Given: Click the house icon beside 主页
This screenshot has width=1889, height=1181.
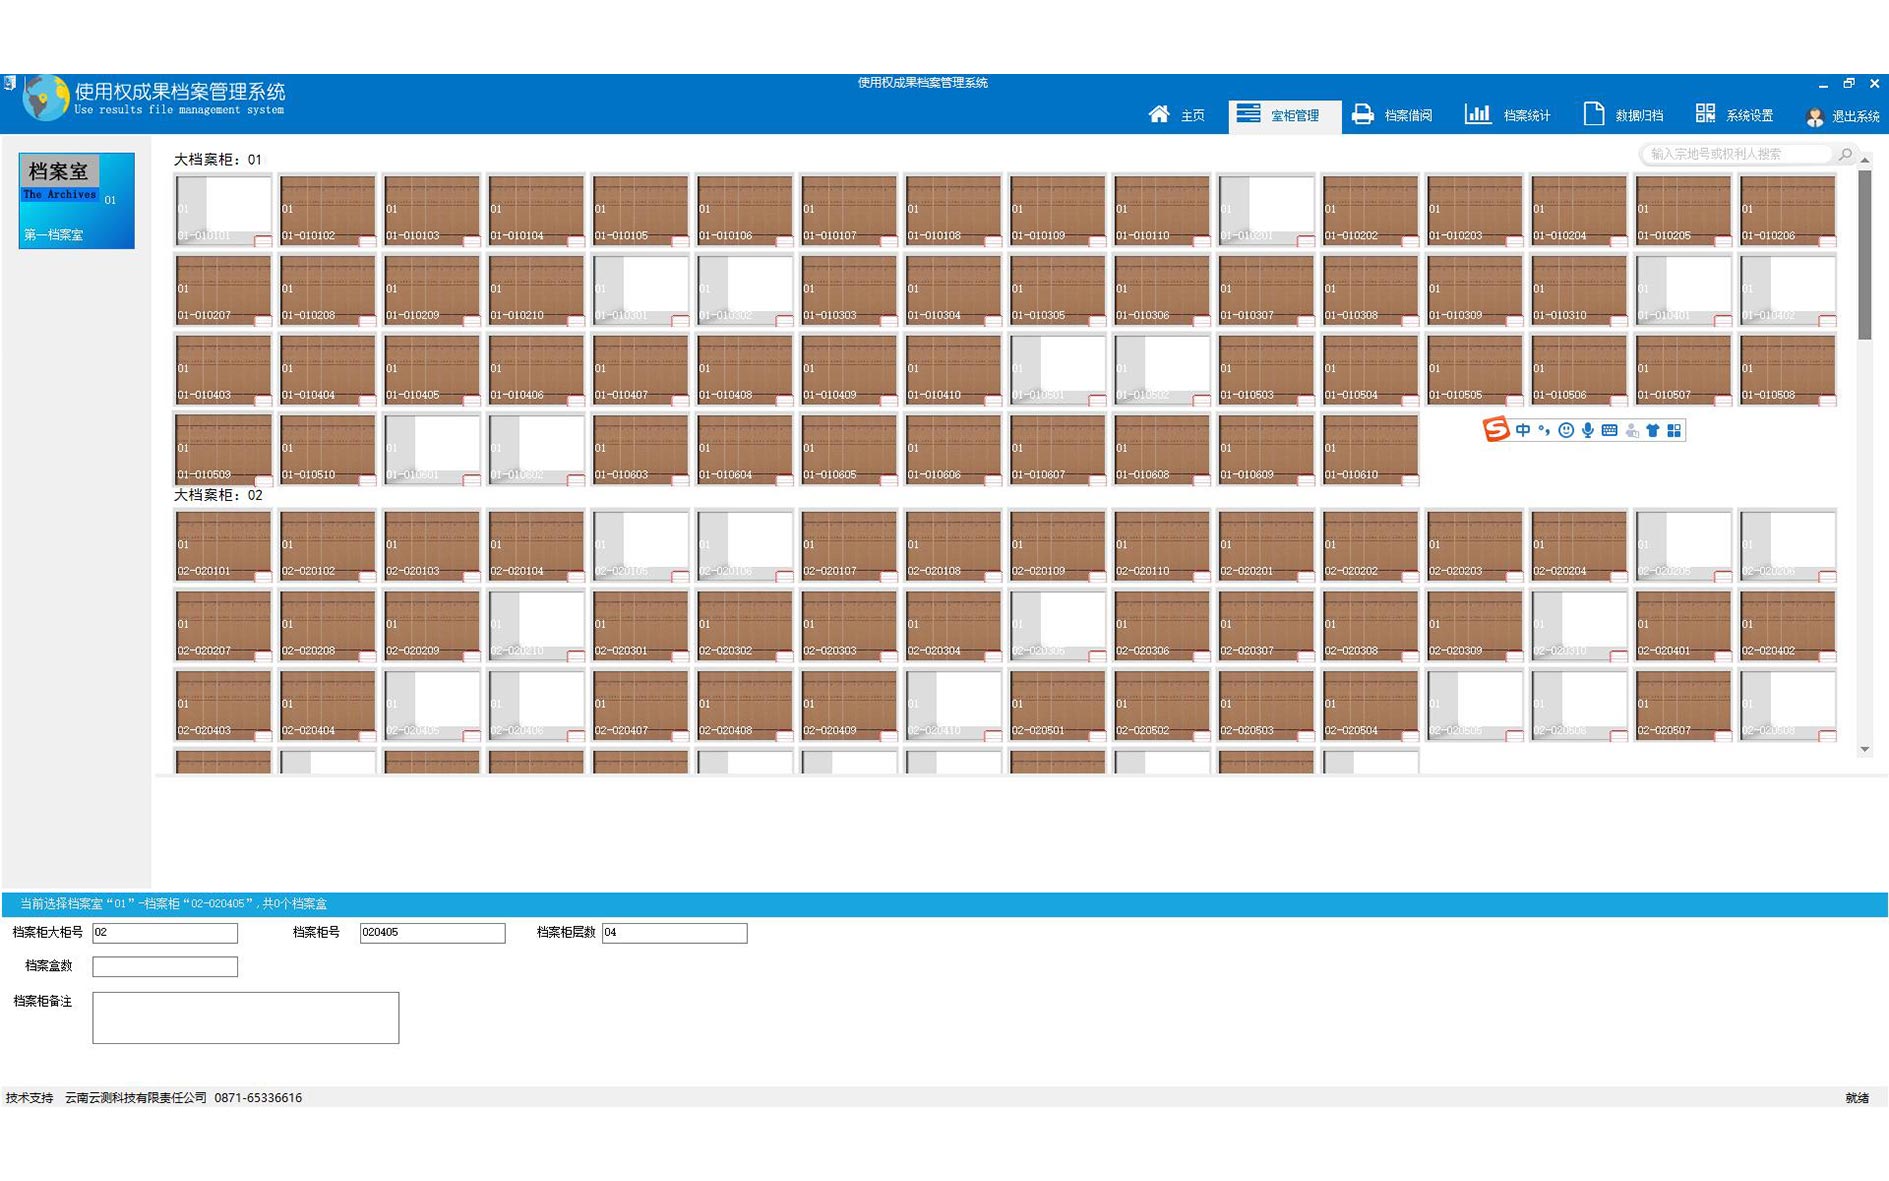Looking at the screenshot, I should [x=1159, y=114].
